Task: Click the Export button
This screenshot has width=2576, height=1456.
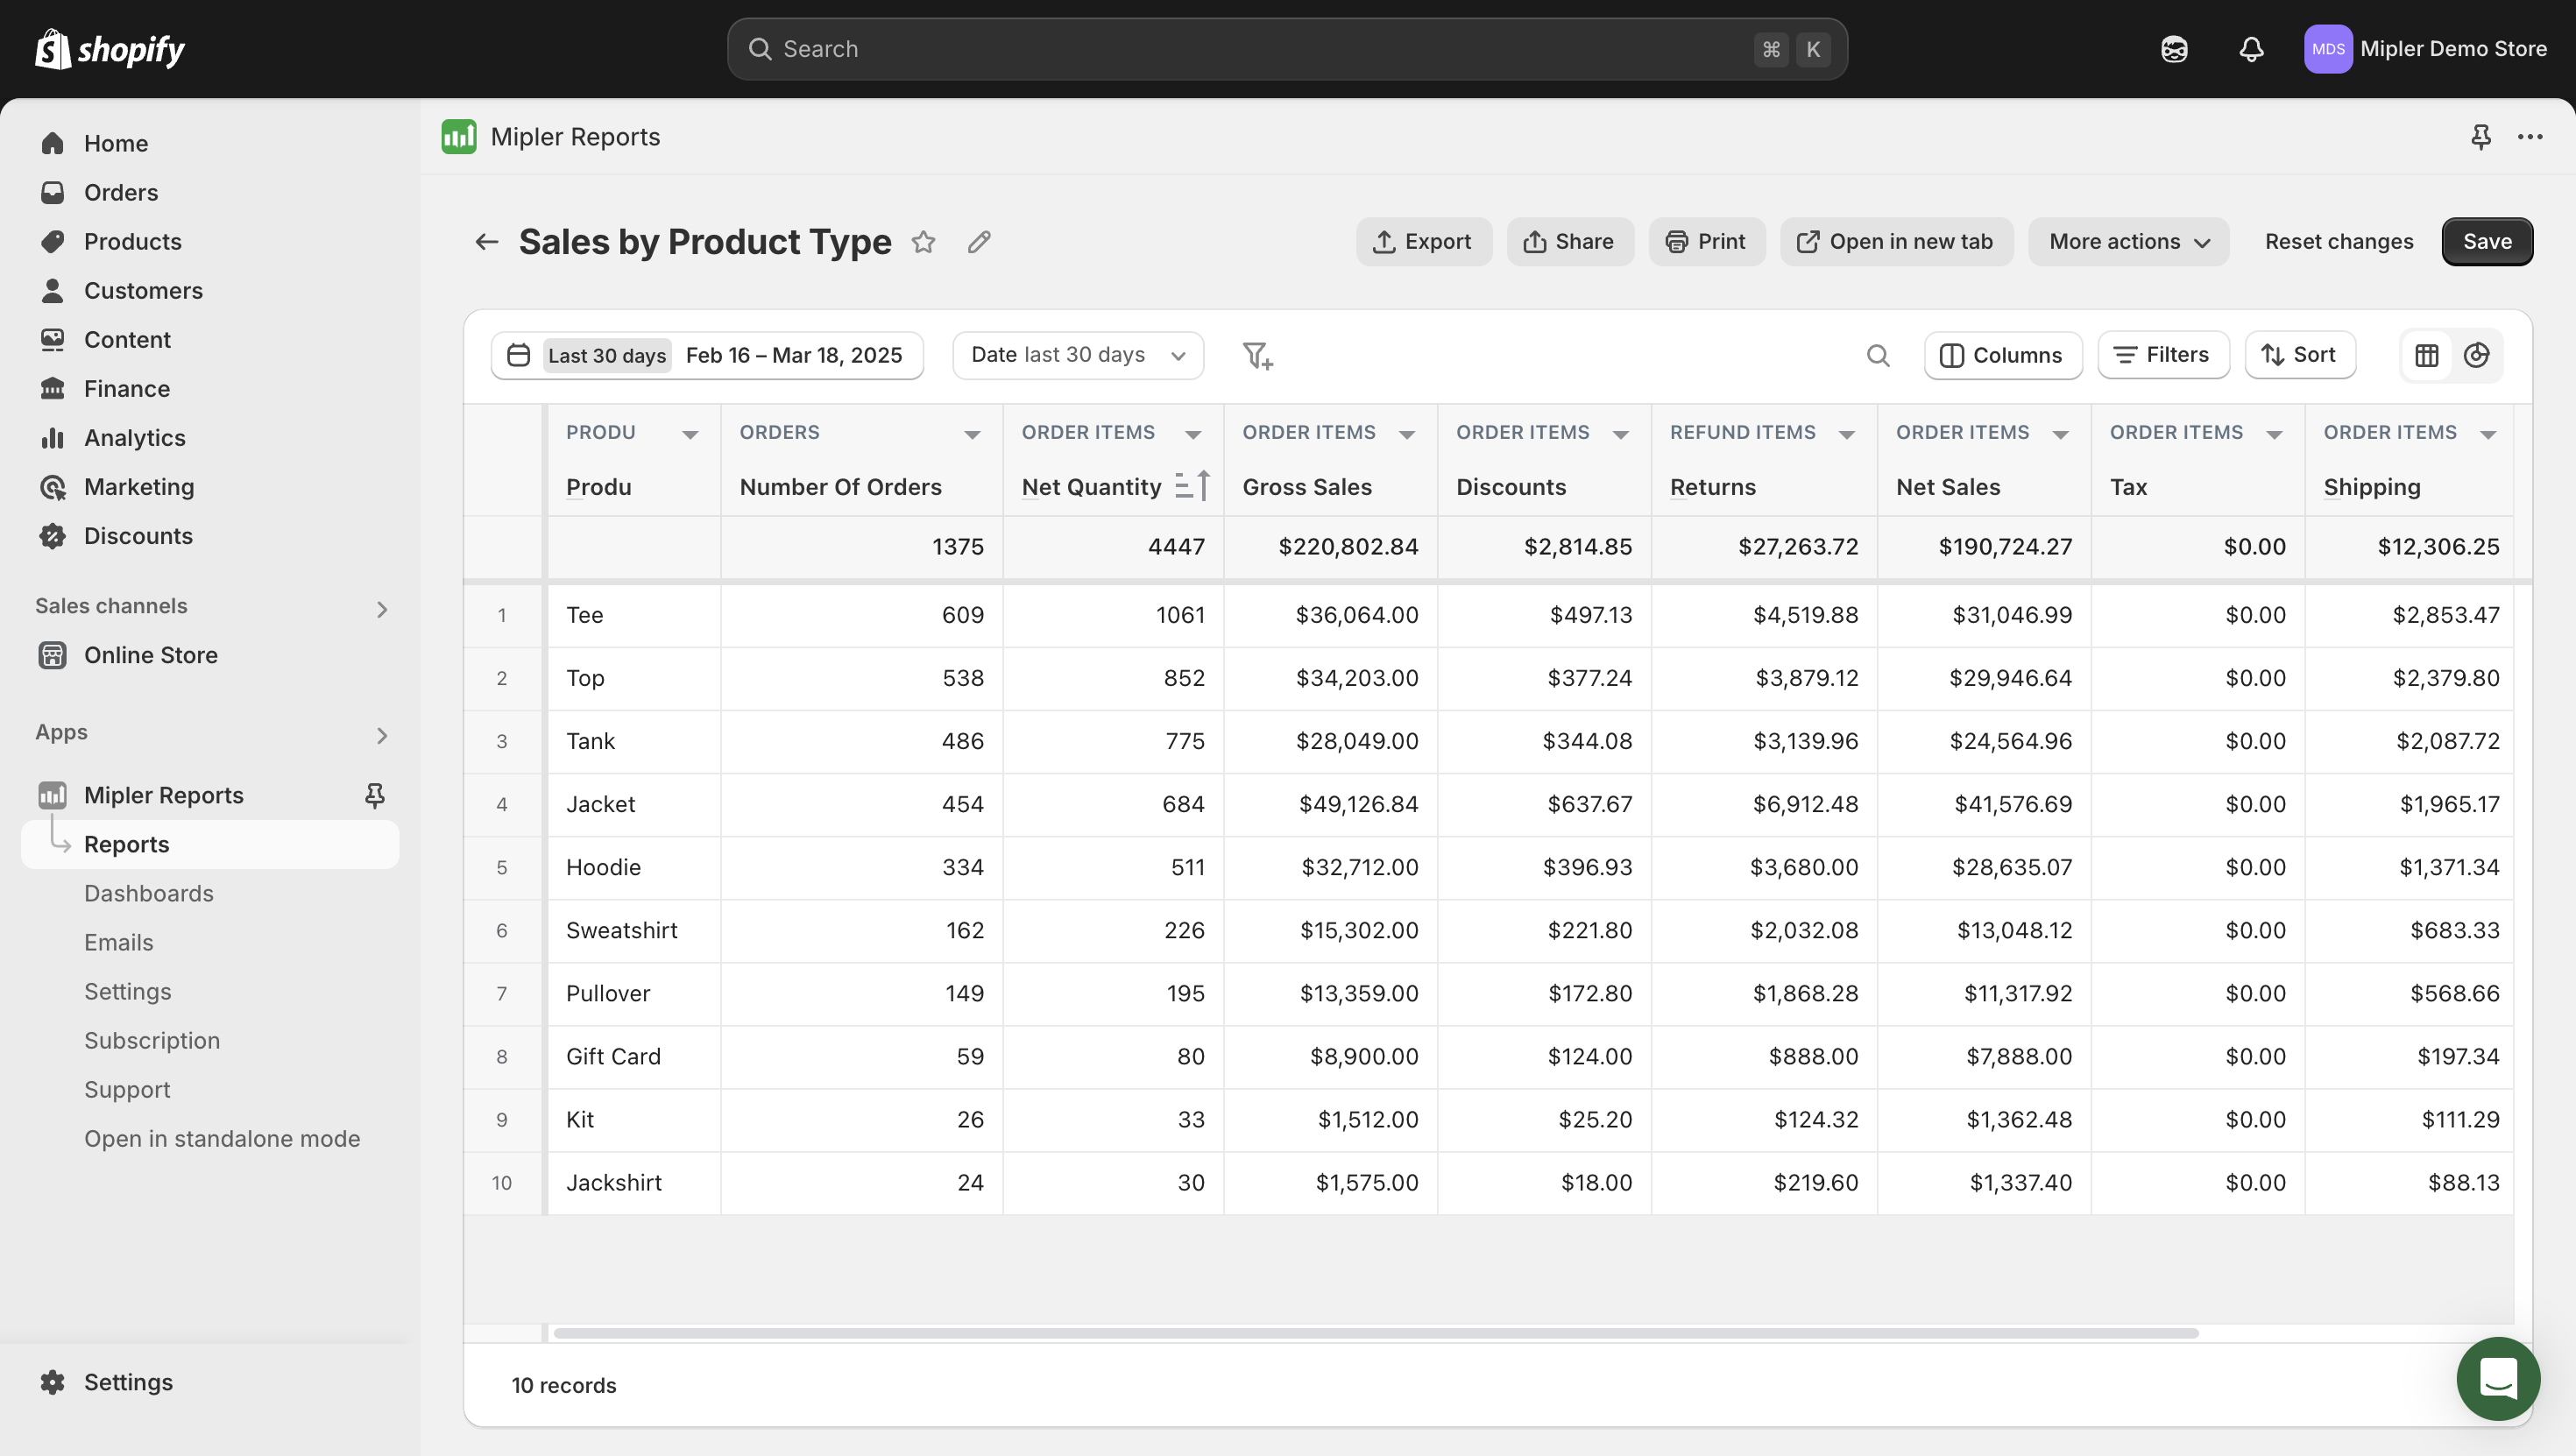Action: (x=1422, y=242)
